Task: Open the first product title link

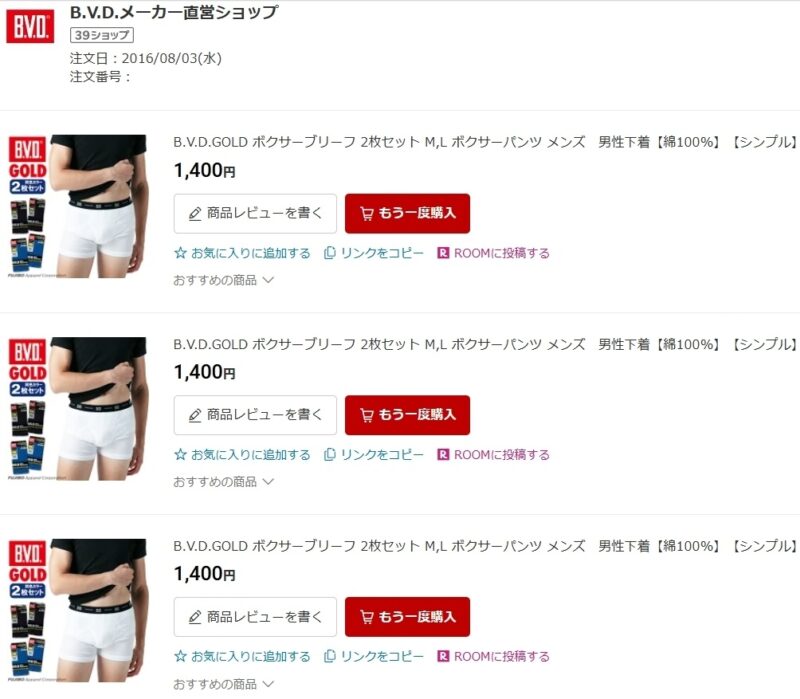Action: point(485,142)
